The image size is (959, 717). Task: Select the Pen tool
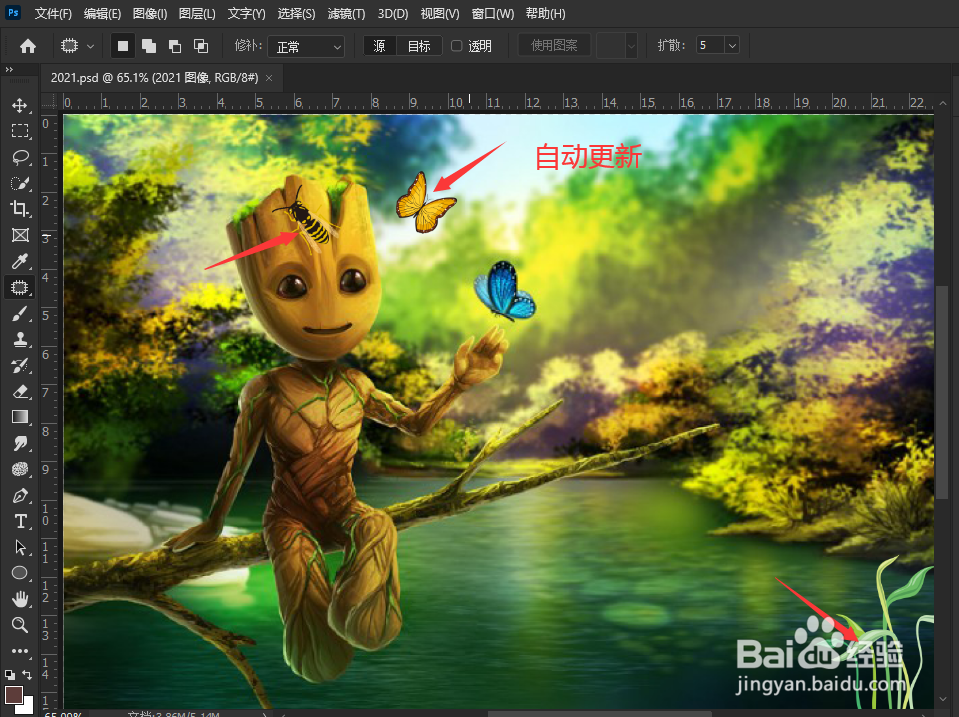20,496
